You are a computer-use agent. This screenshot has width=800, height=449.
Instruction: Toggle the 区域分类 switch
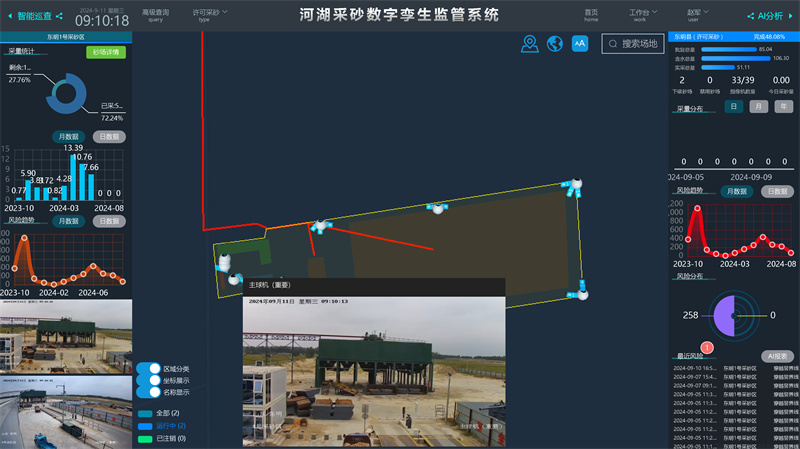[x=148, y=368]
